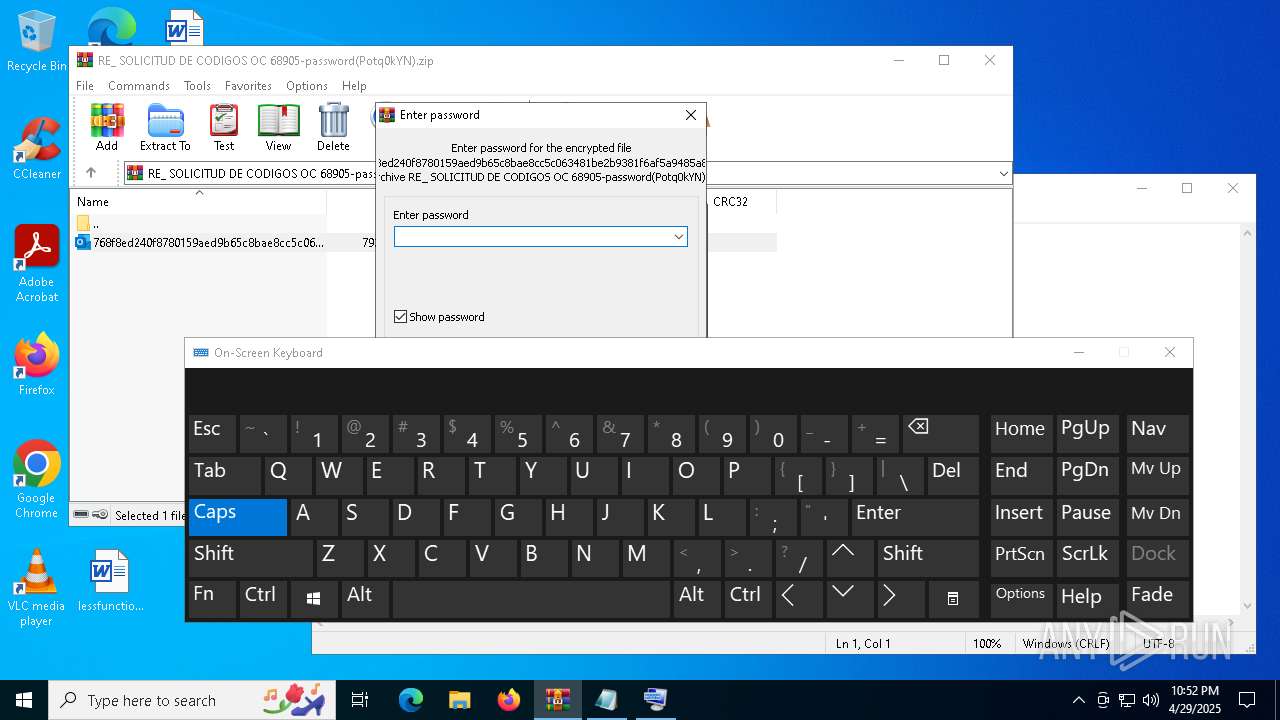1280x720 pixels.
Task: Click the right arrow key
Action: pyautogui.click(x=901, y=599)
